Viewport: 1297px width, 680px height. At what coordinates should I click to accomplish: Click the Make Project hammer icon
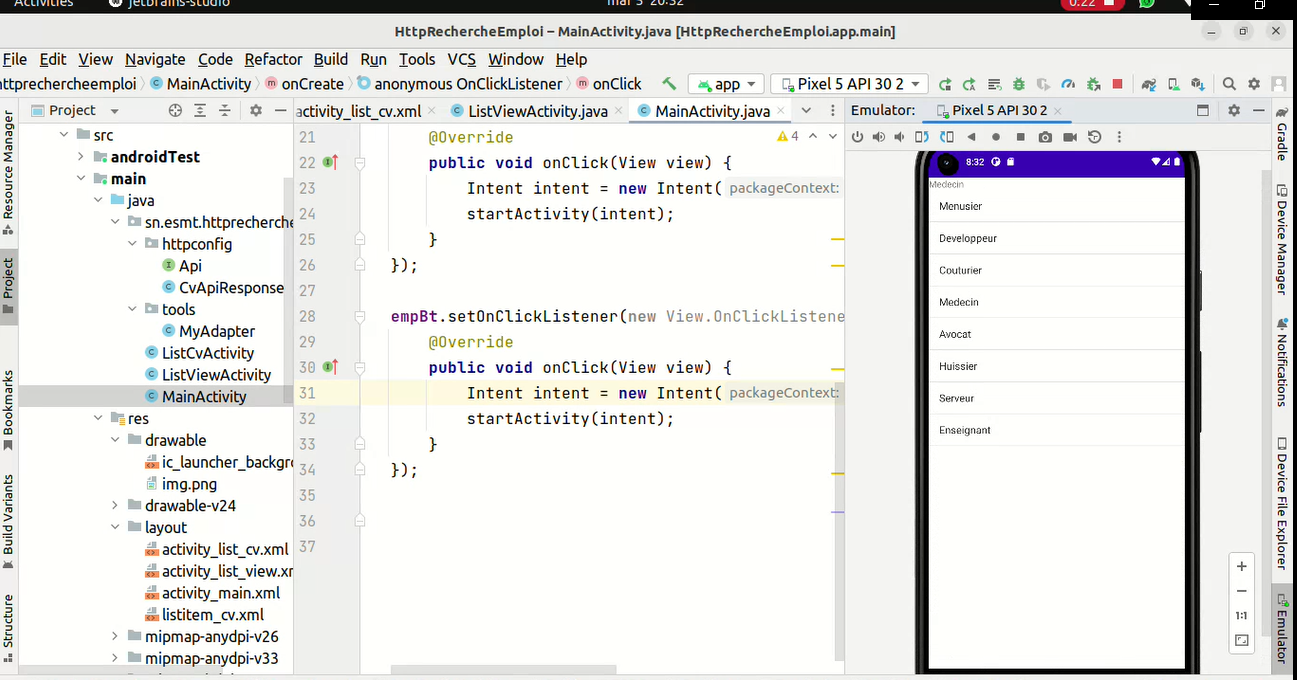pos(669,84)
